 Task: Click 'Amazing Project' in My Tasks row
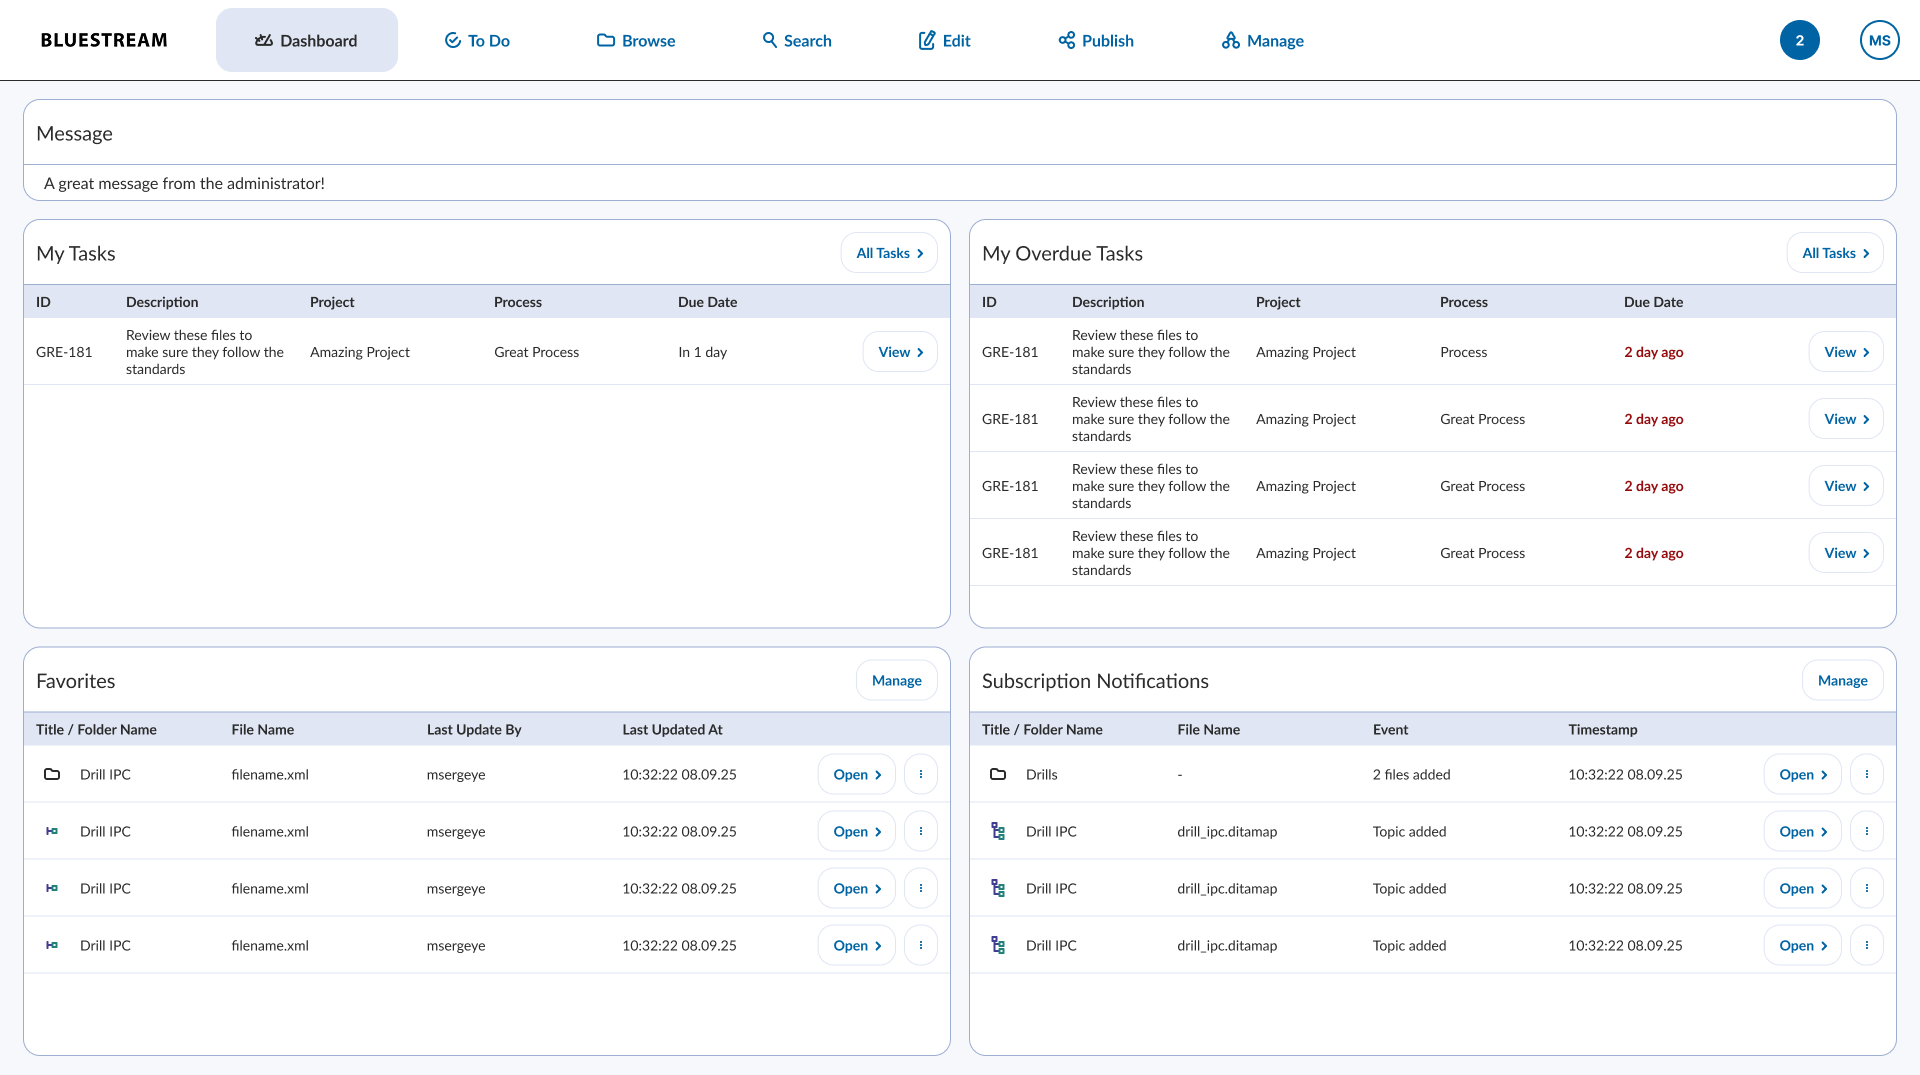tap(360, 352)
